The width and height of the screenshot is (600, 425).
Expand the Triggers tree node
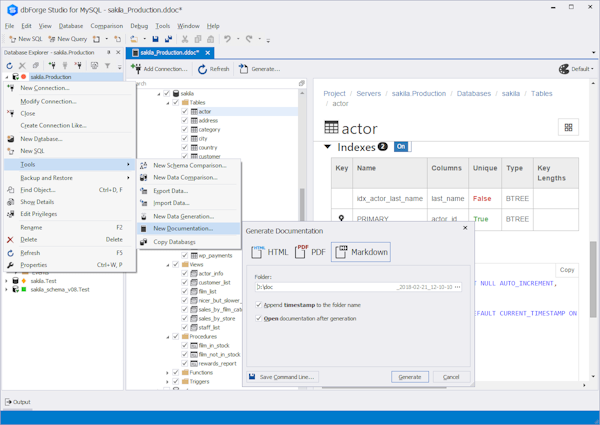click(168, 382)
